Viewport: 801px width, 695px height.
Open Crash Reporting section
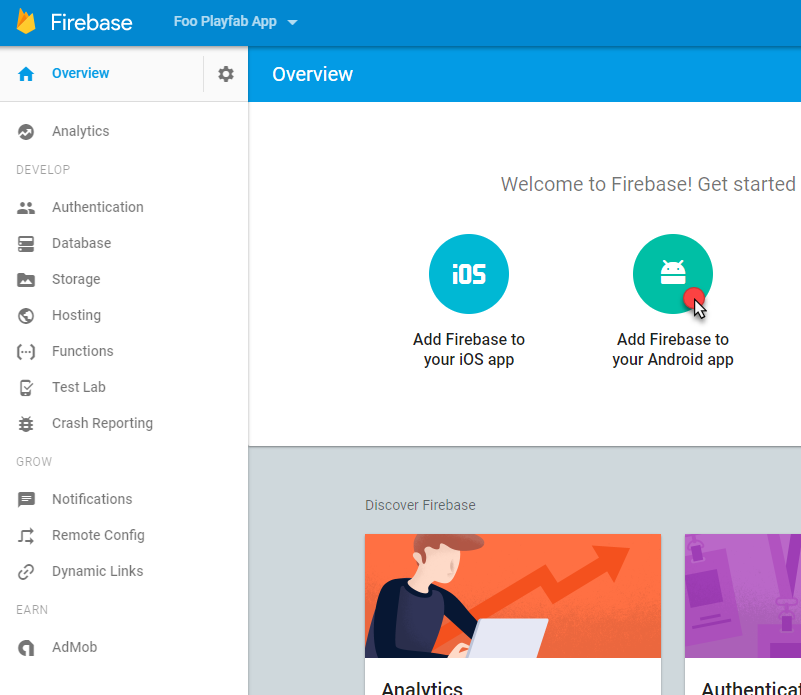[x=103, y=423]
